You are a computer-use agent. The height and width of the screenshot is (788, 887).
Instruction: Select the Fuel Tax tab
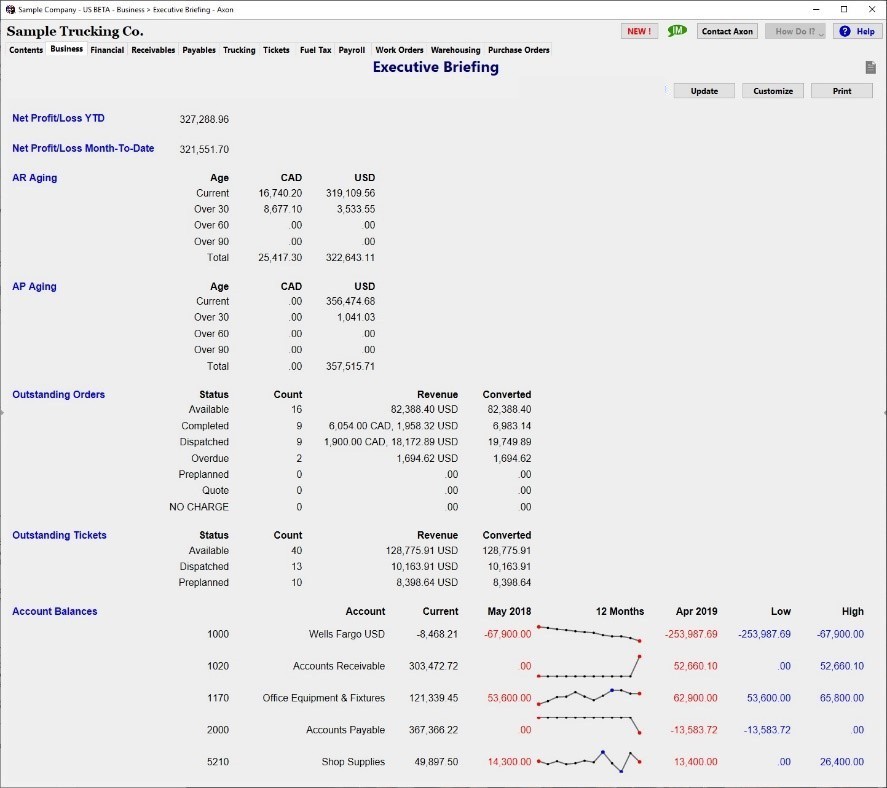click(315, 50)
